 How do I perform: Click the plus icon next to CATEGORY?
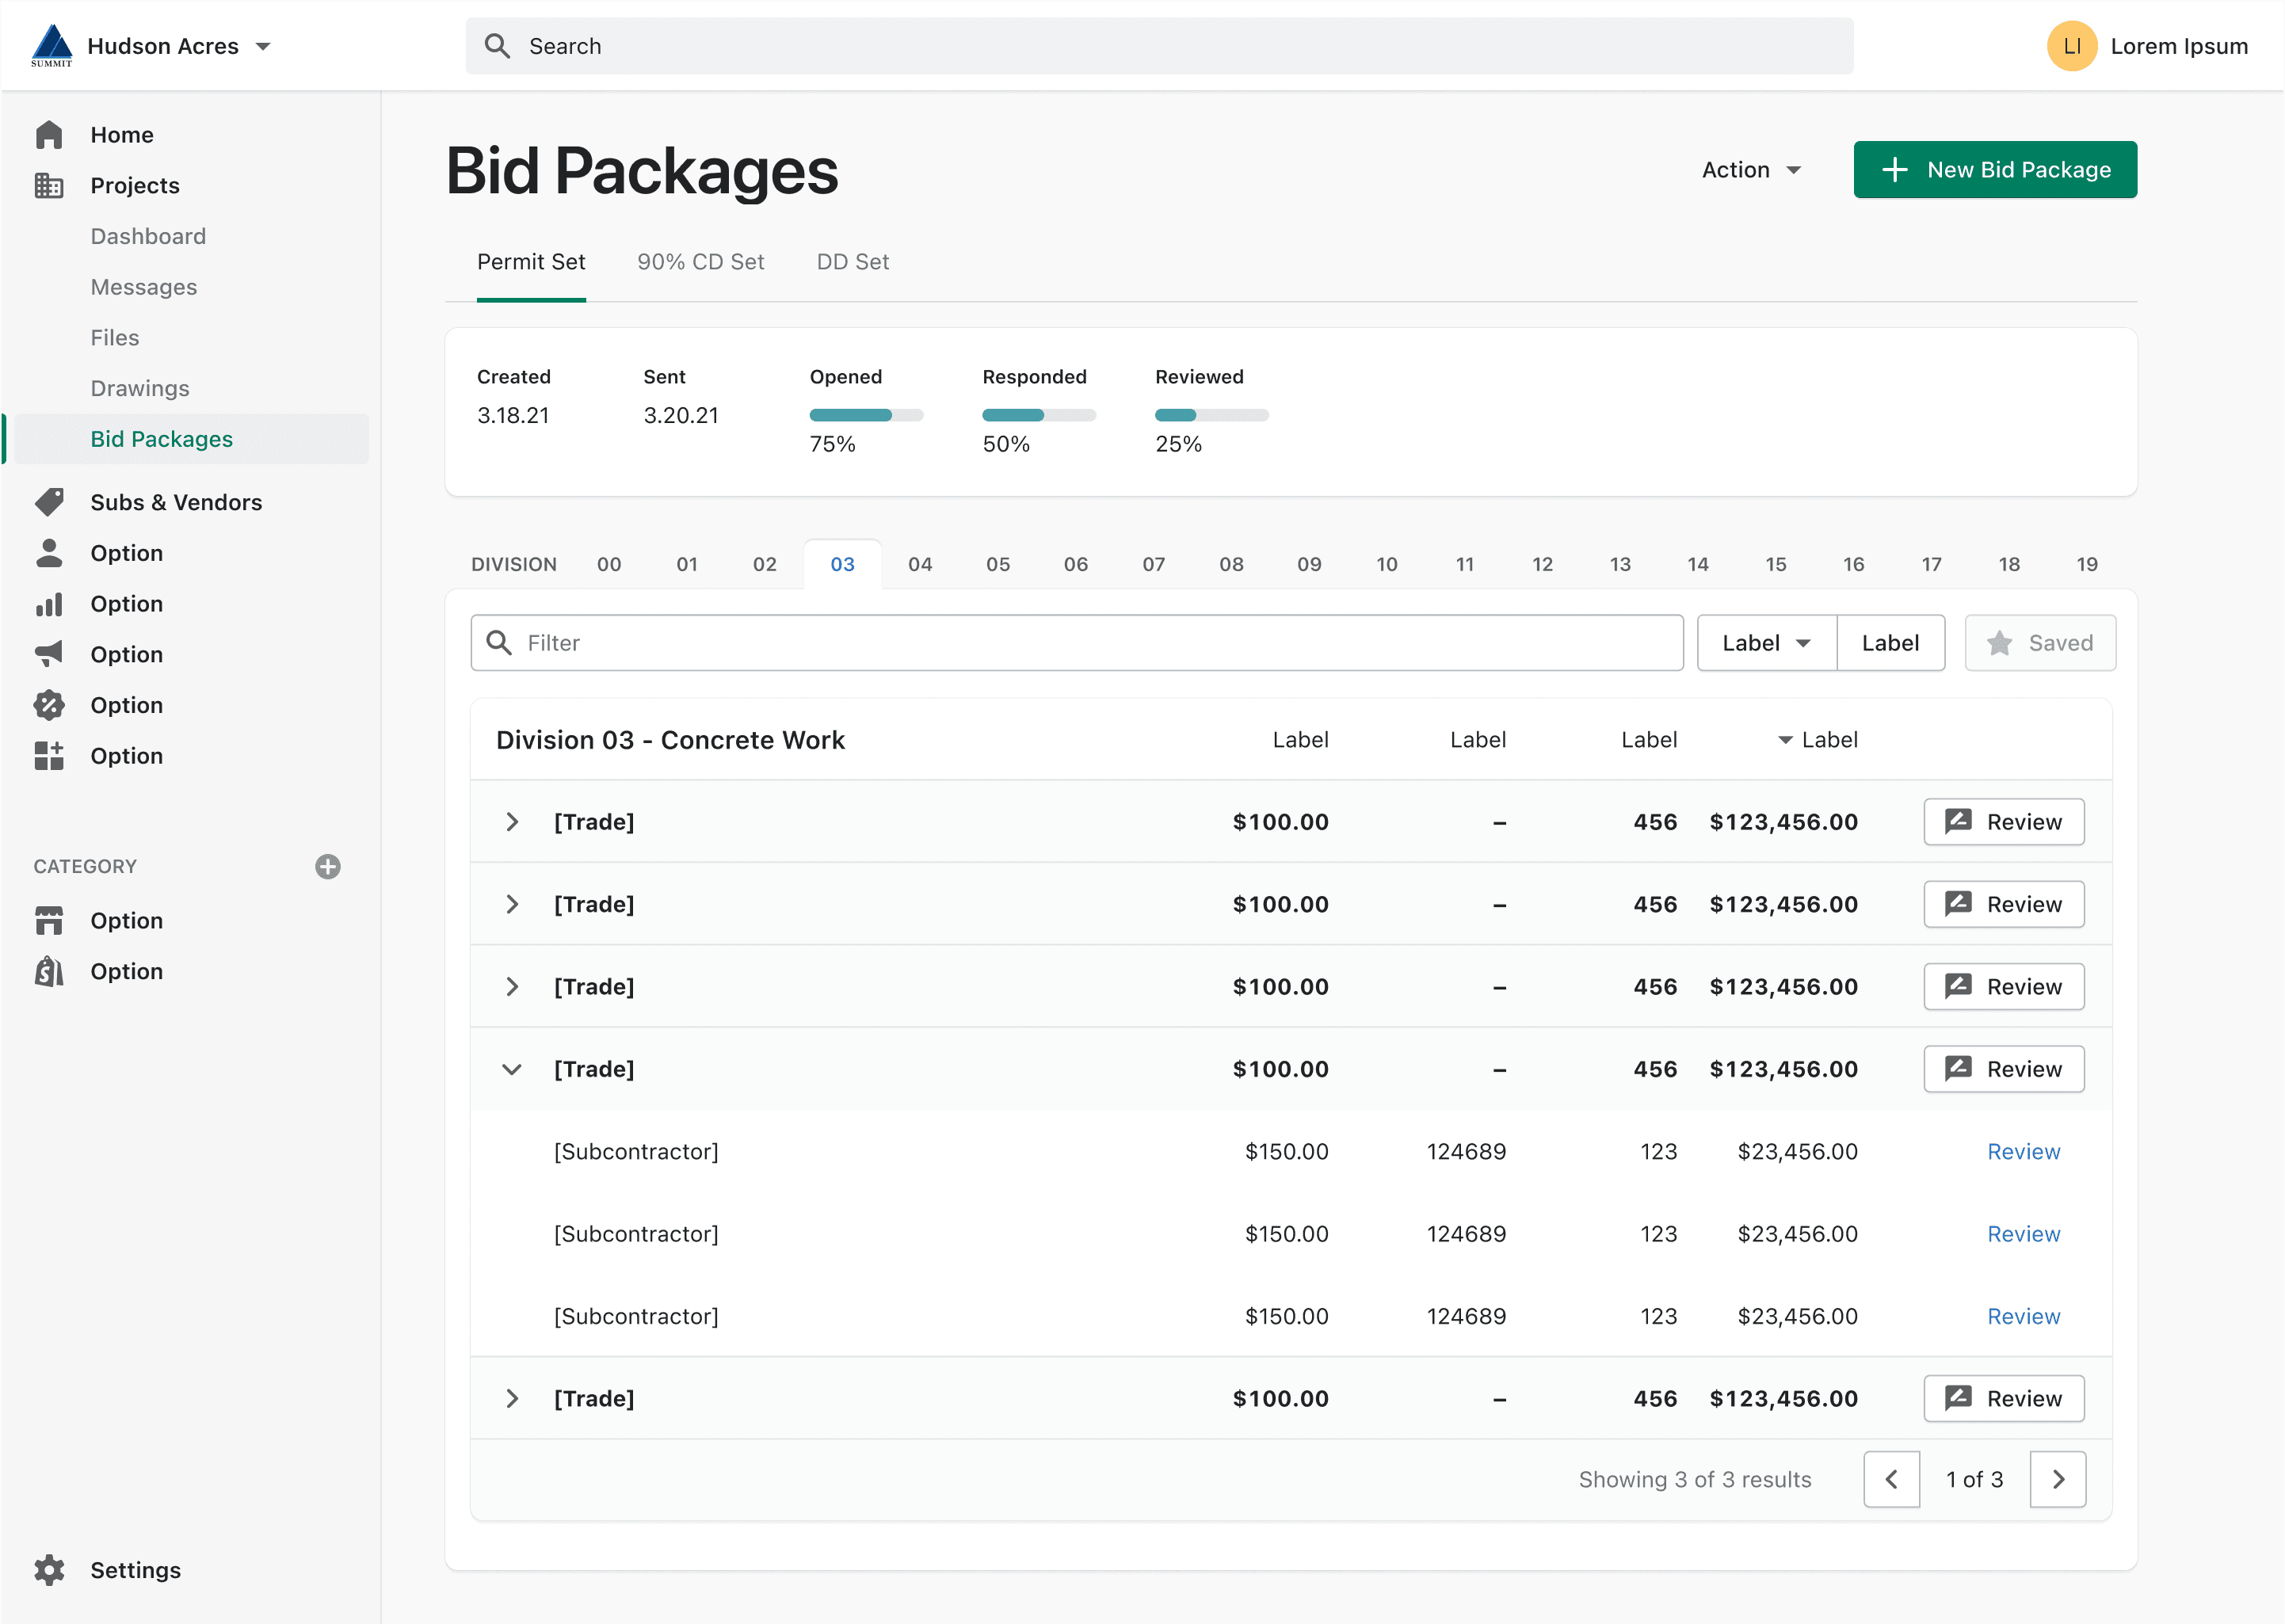tap(327, 867)
